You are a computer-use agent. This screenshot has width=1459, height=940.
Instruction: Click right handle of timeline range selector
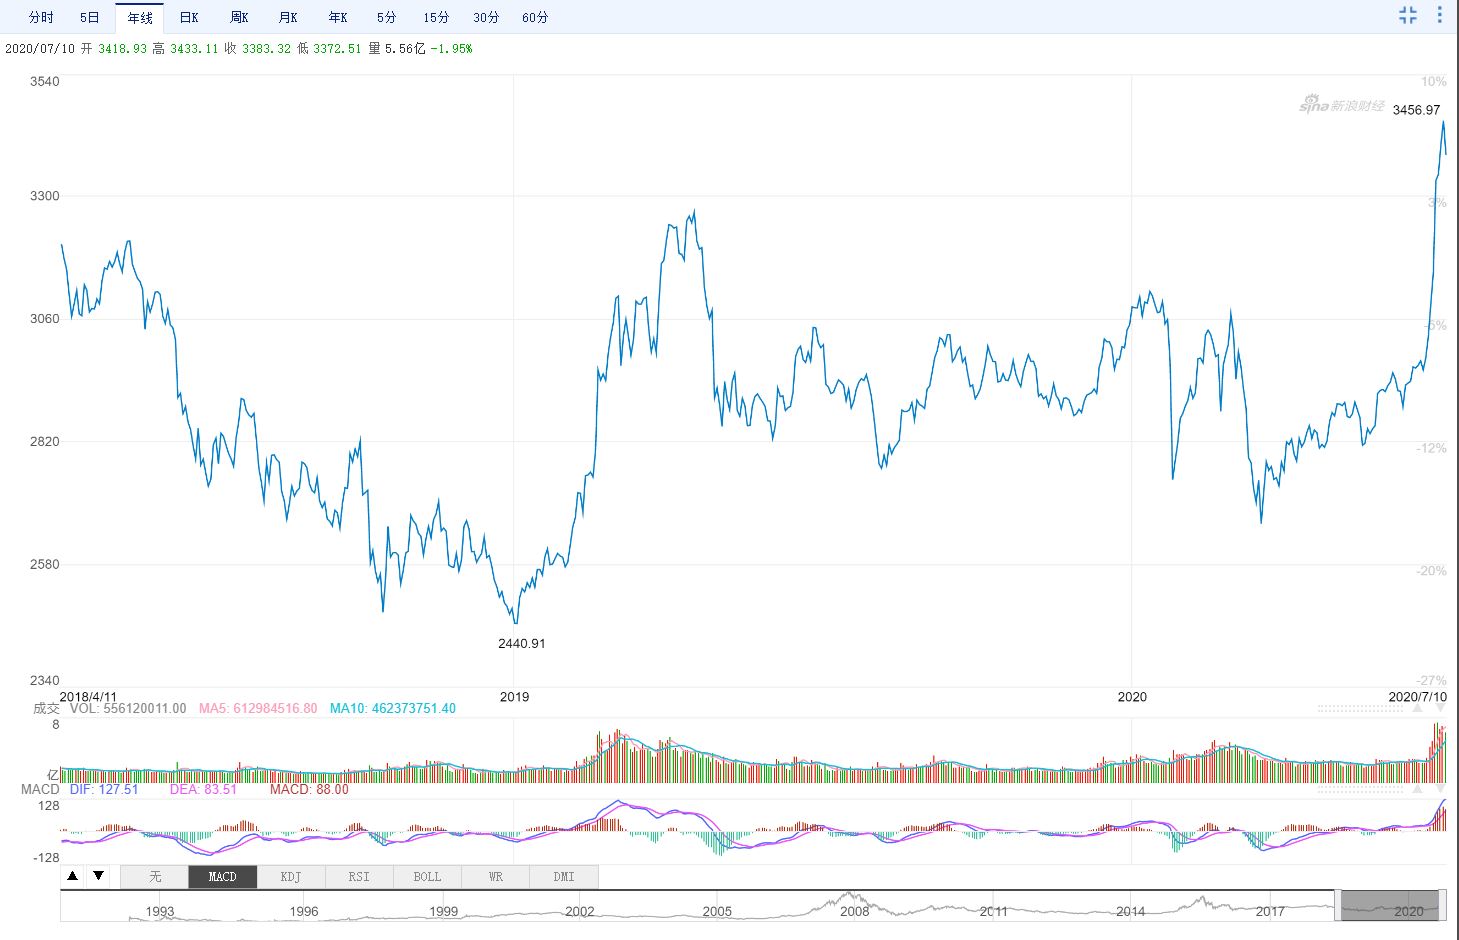(1444, 905)
